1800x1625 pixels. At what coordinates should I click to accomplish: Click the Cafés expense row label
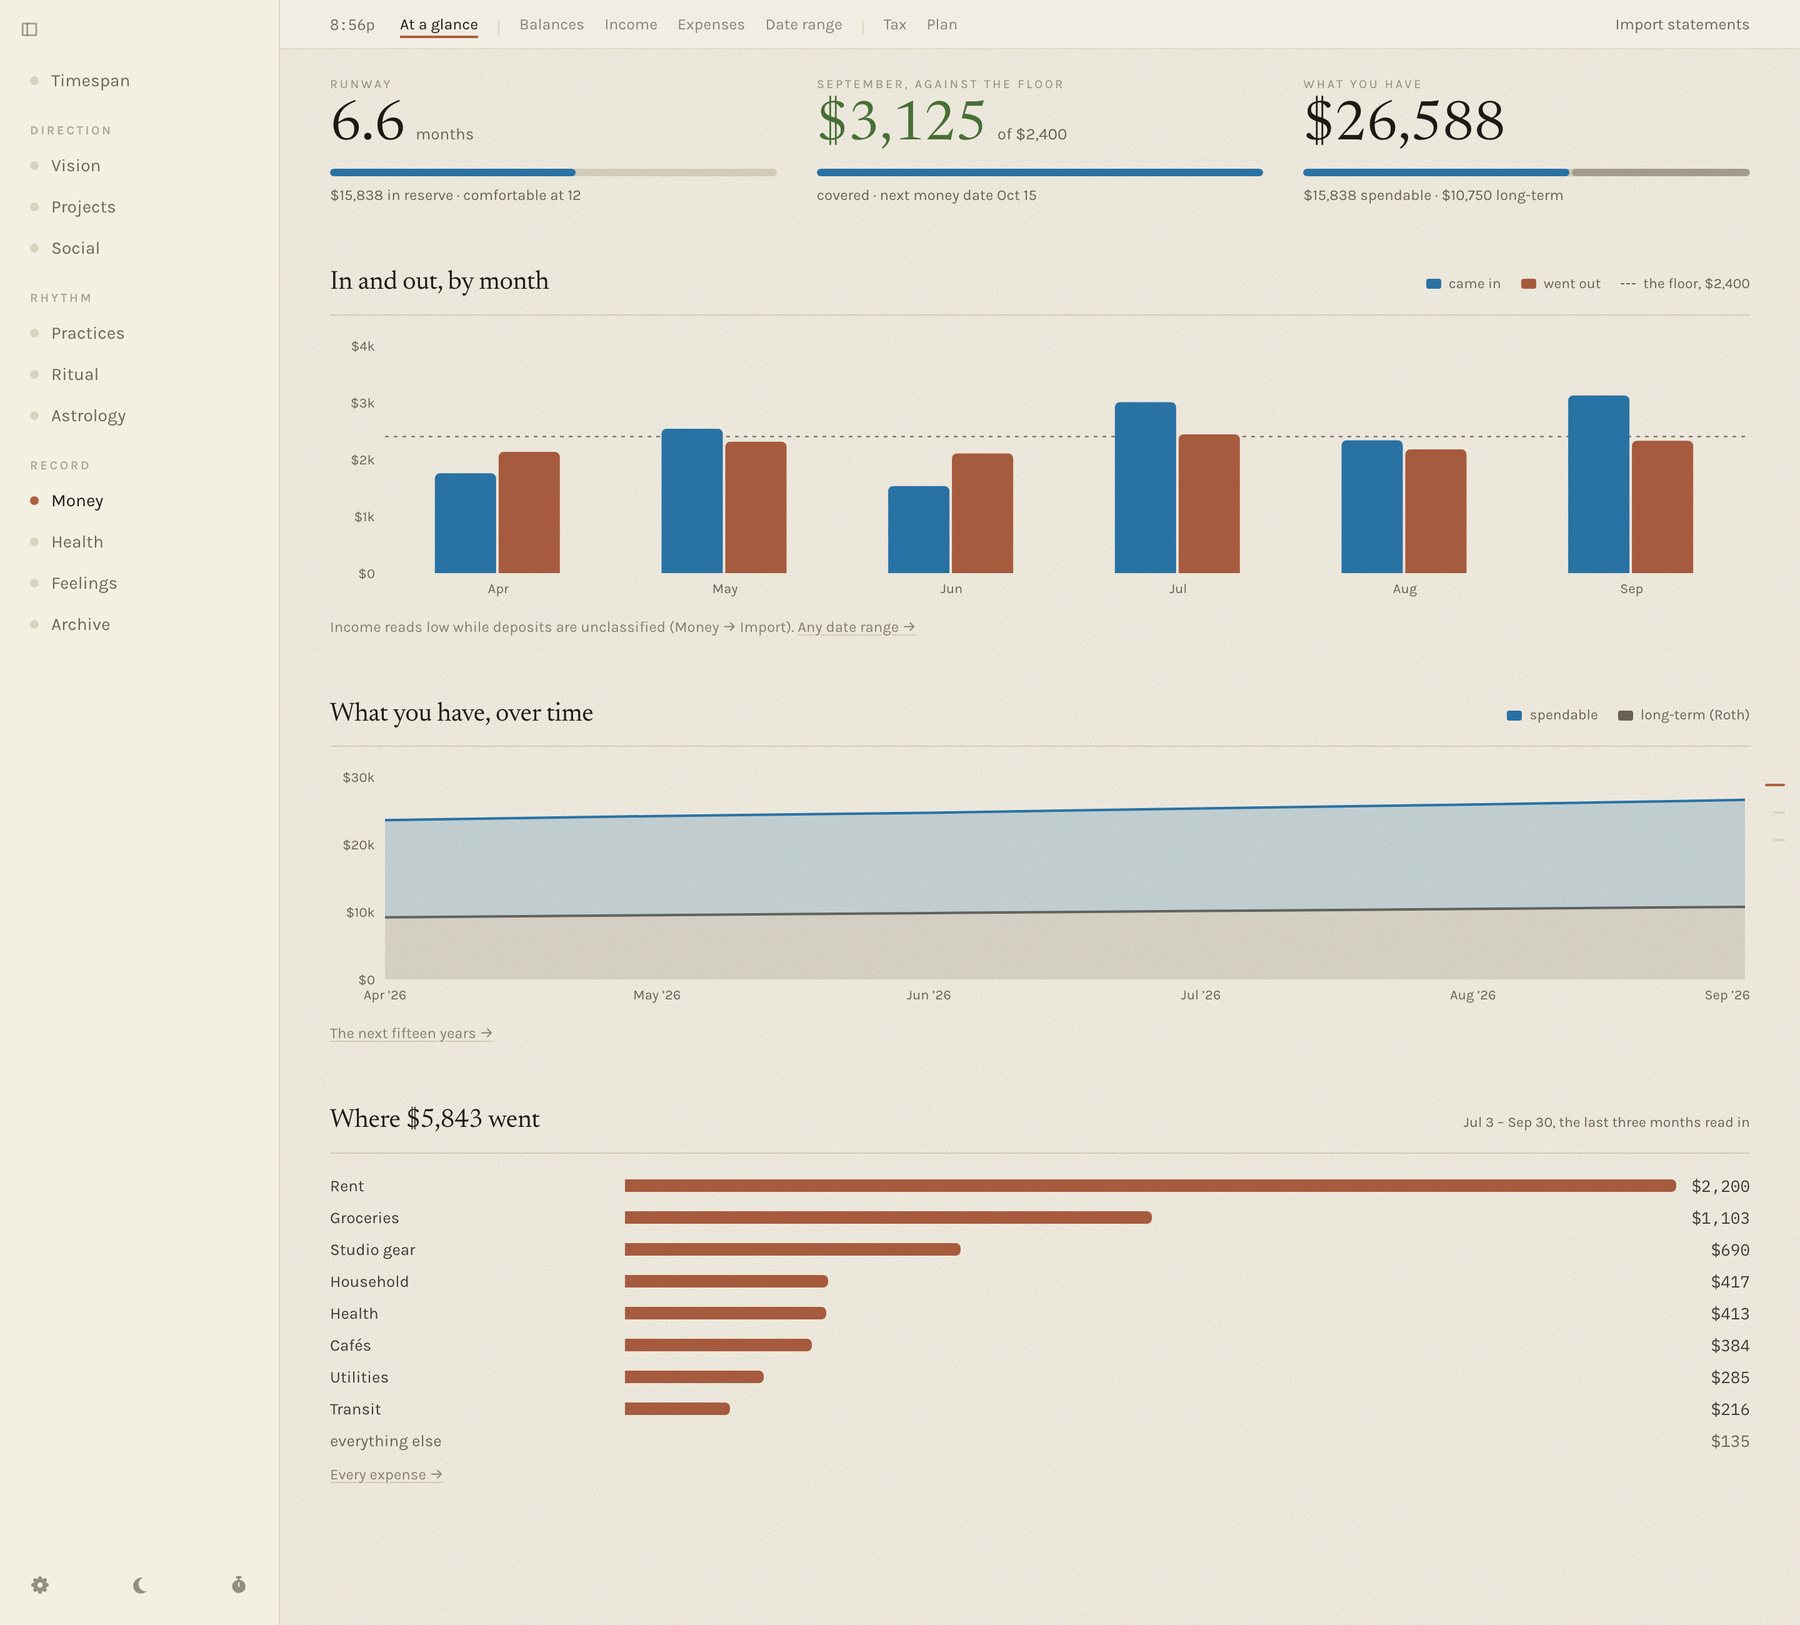click(x=350, y=1346)
